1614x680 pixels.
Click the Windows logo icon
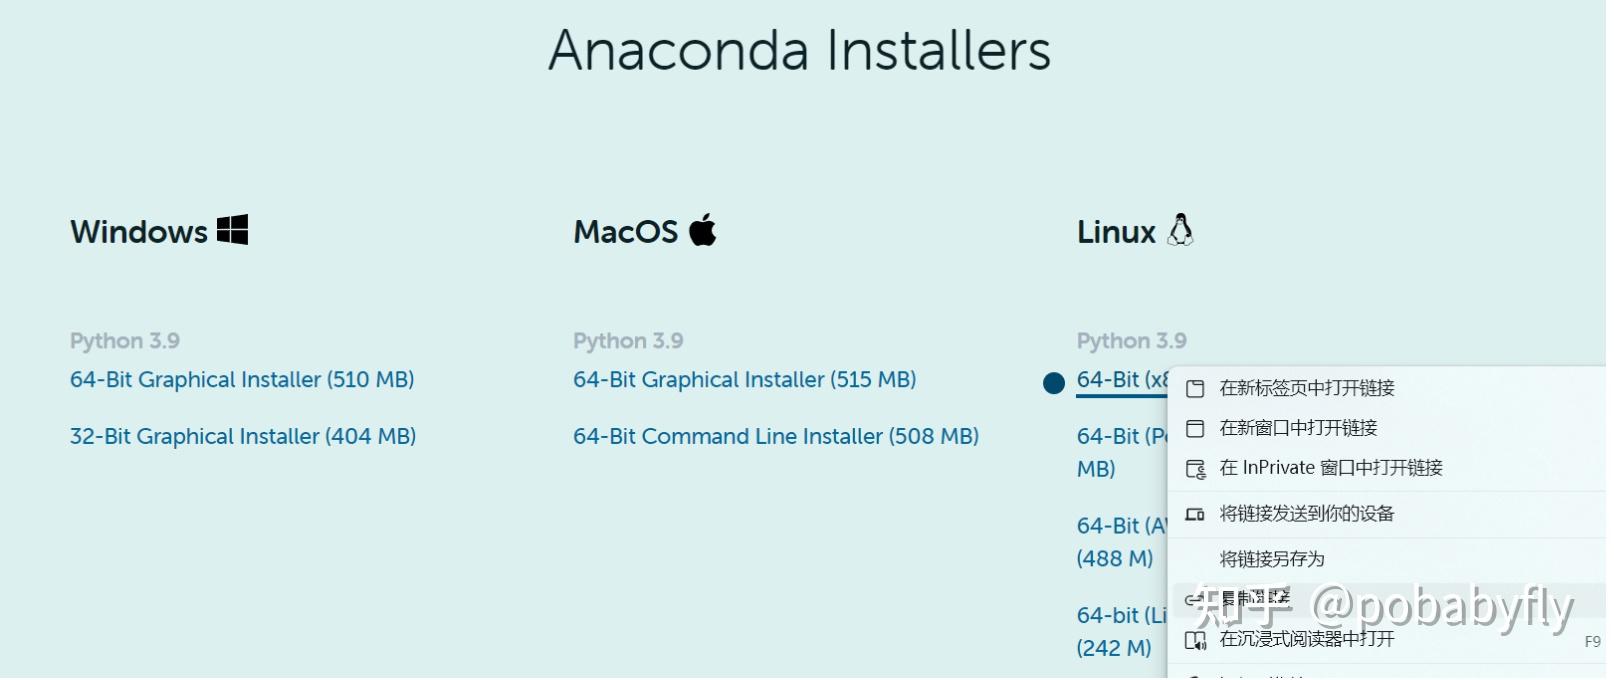pos(233,230)
